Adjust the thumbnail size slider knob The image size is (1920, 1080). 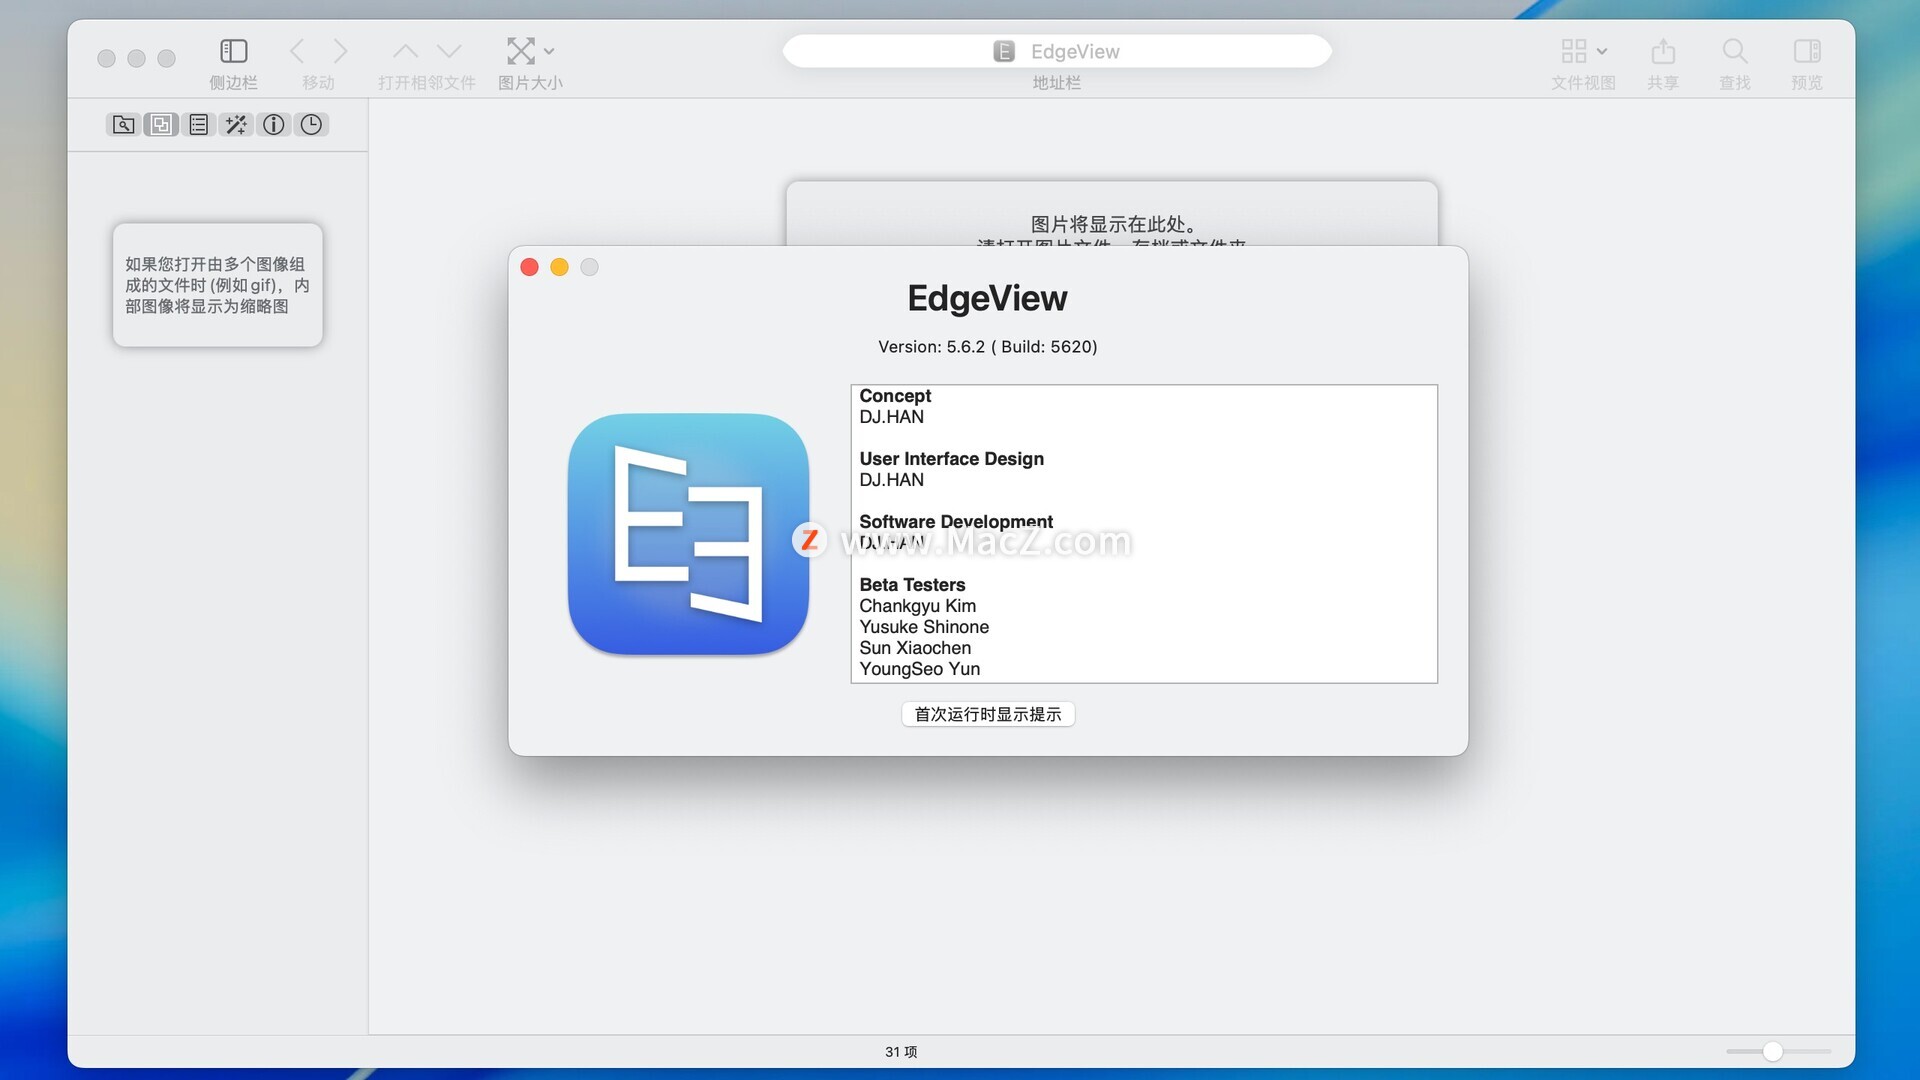pyautogui.click(x=1772, y=1051)
